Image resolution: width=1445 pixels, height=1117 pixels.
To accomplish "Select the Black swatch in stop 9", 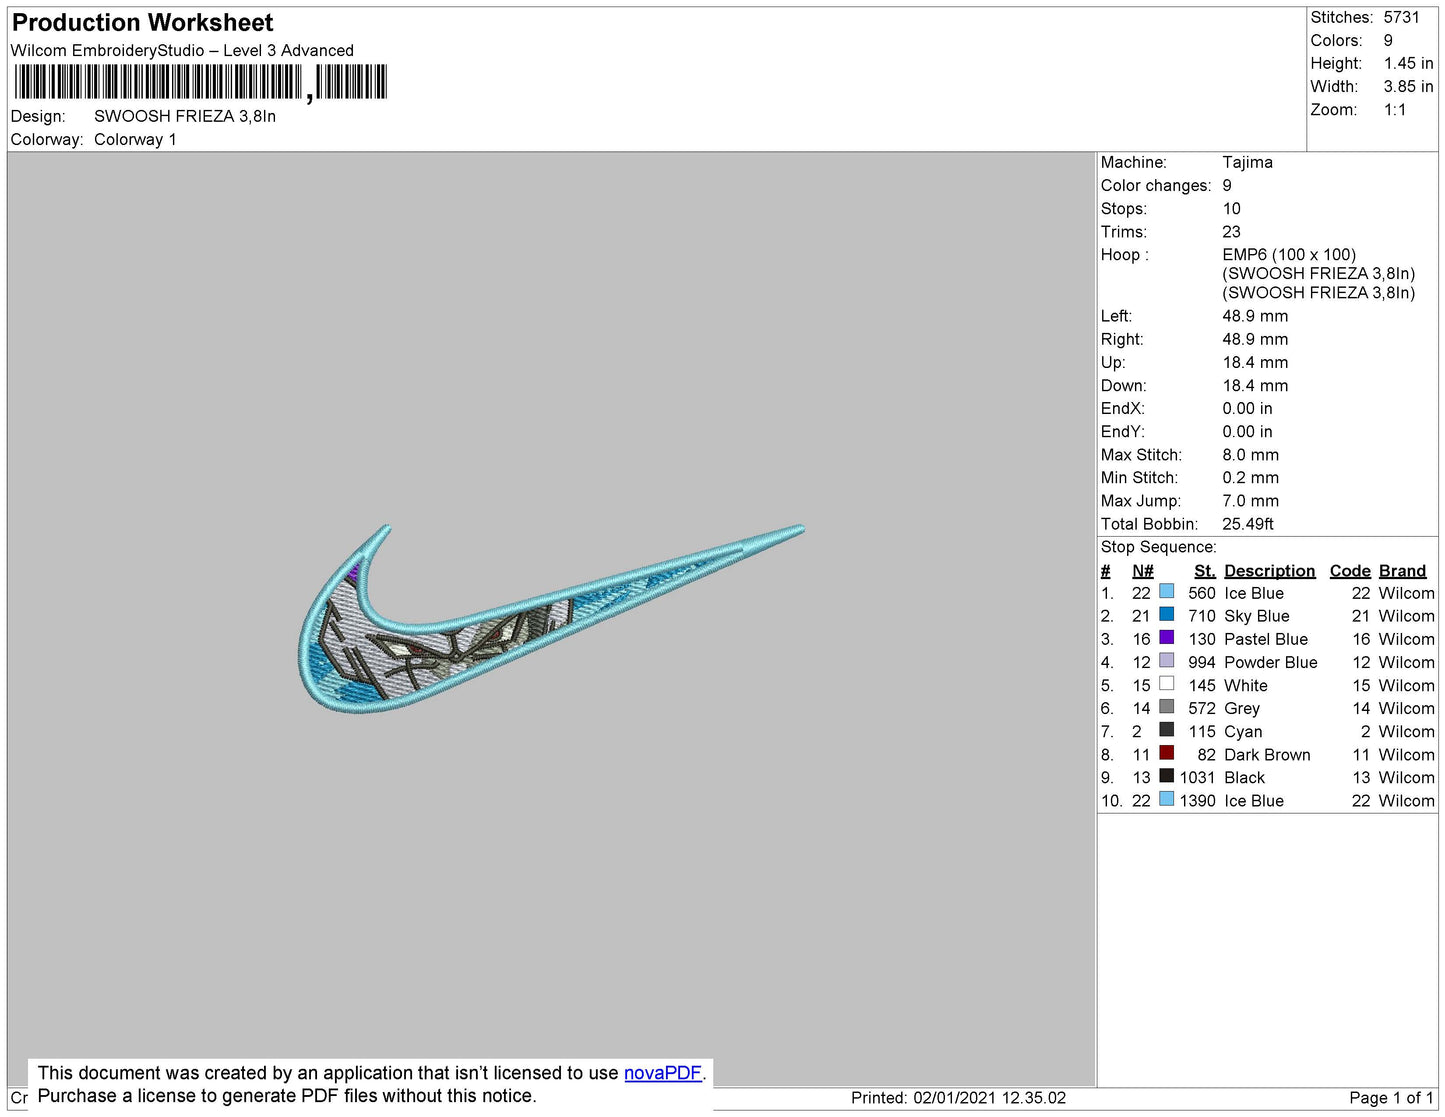I will pos(1166,776).
